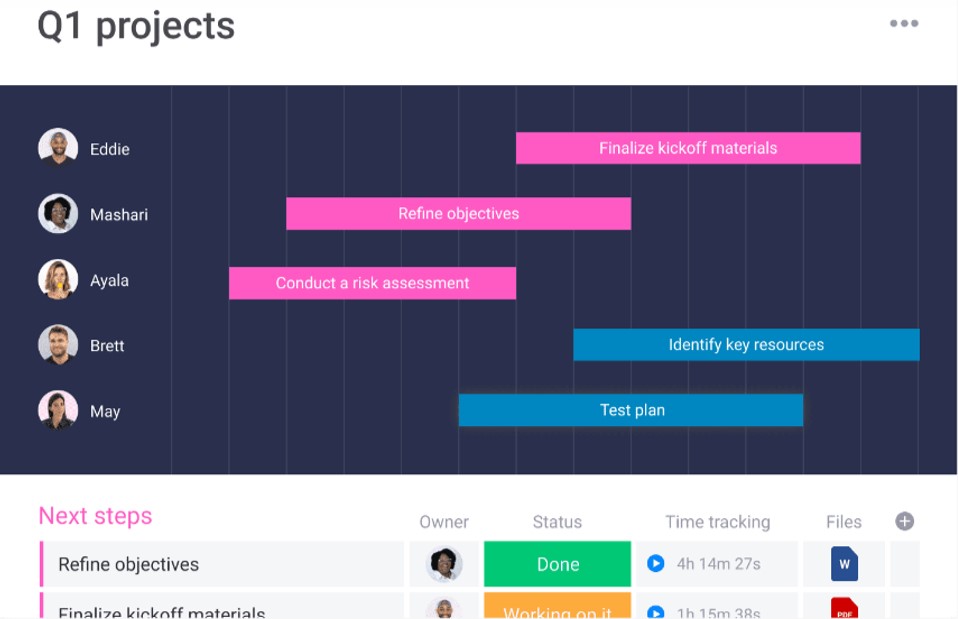The width and height of the screenshot is (958, 619).
Task: Open the three-dots options menu
Action: point(904,24)
